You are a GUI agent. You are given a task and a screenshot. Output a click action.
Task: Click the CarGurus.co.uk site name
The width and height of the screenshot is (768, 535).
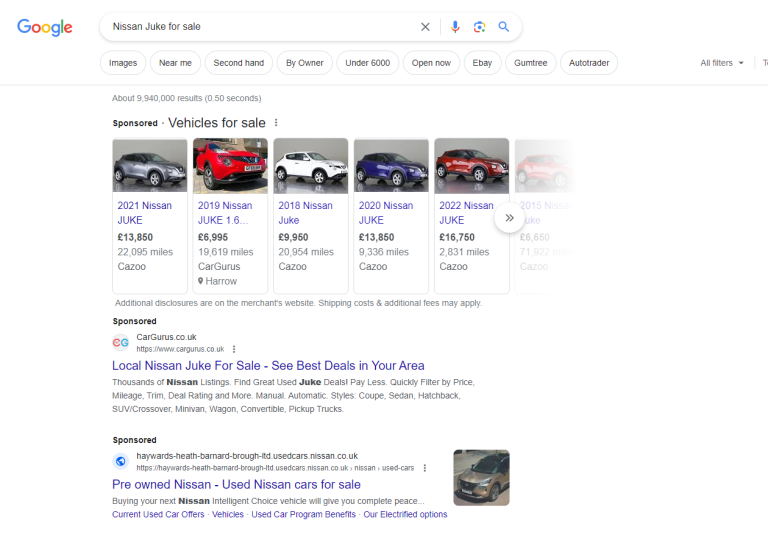click(x=167, y=337)
